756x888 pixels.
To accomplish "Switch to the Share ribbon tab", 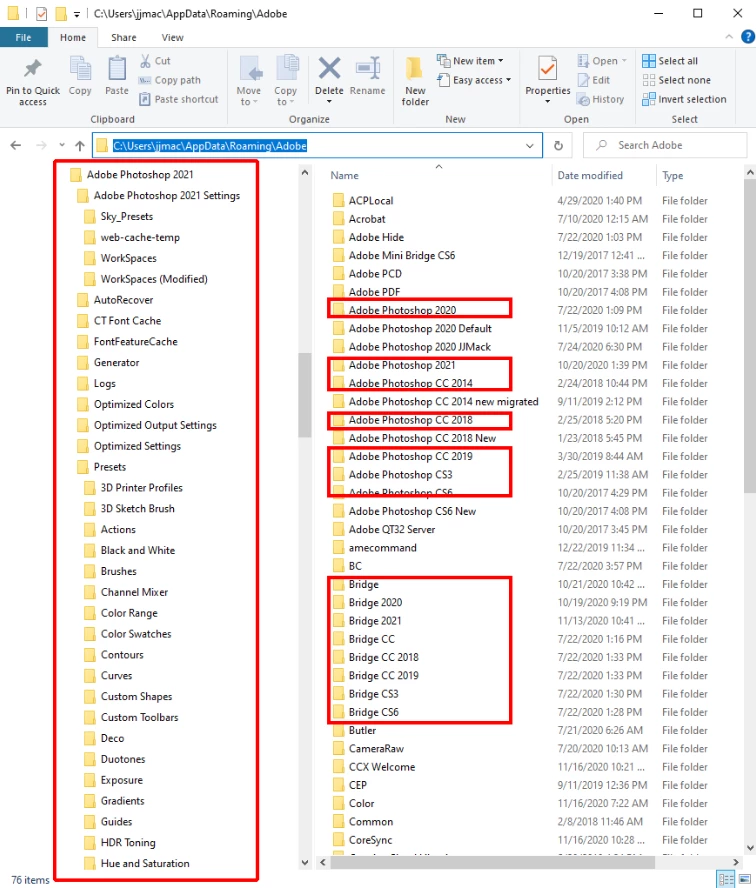I will 123,37.
